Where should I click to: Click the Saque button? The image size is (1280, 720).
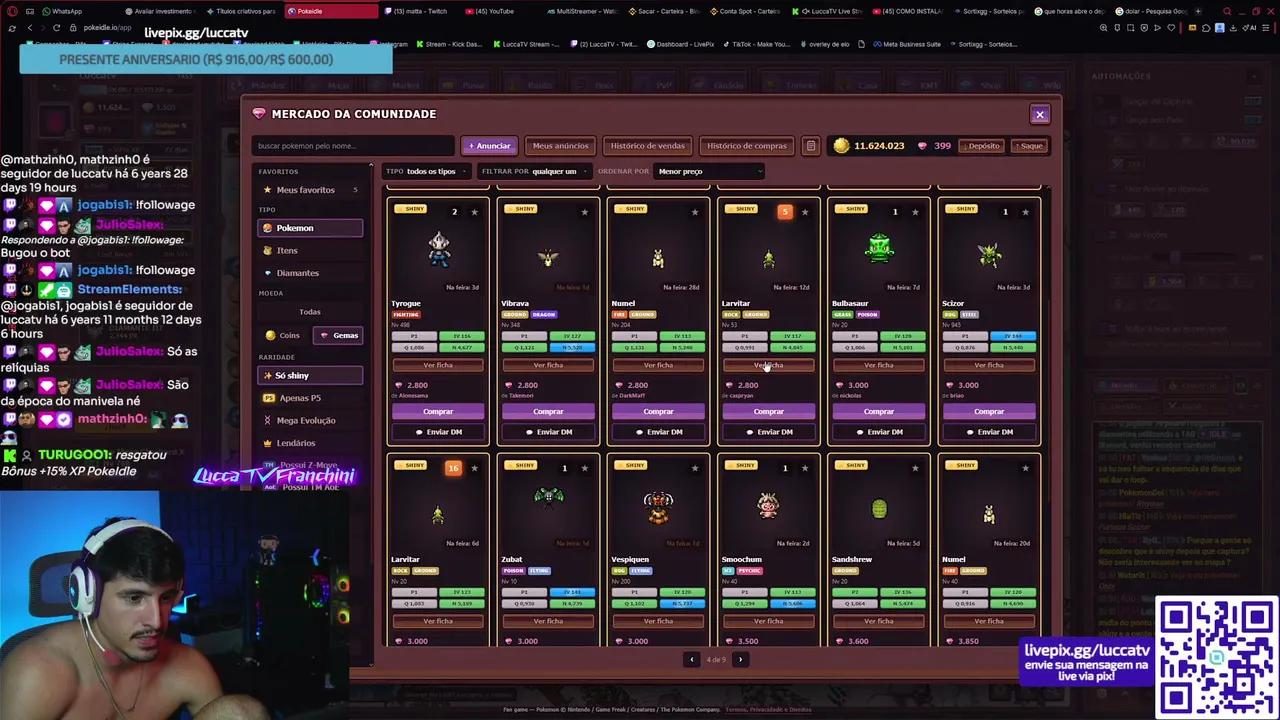pos(1029,146)
